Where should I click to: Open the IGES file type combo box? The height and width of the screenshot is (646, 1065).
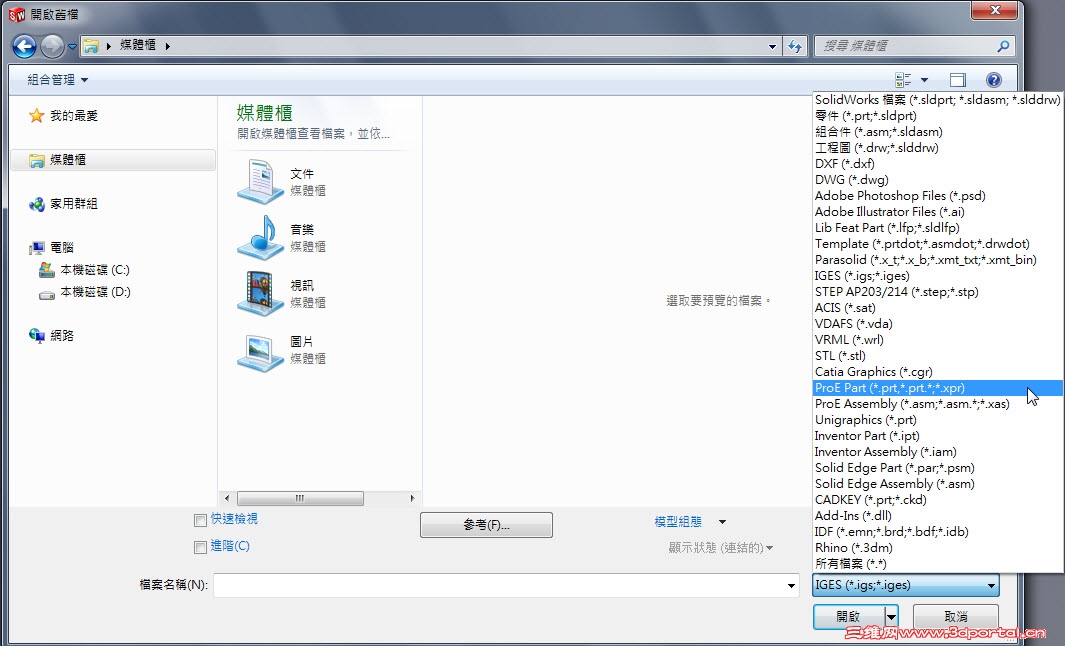(x=906, y=585)
